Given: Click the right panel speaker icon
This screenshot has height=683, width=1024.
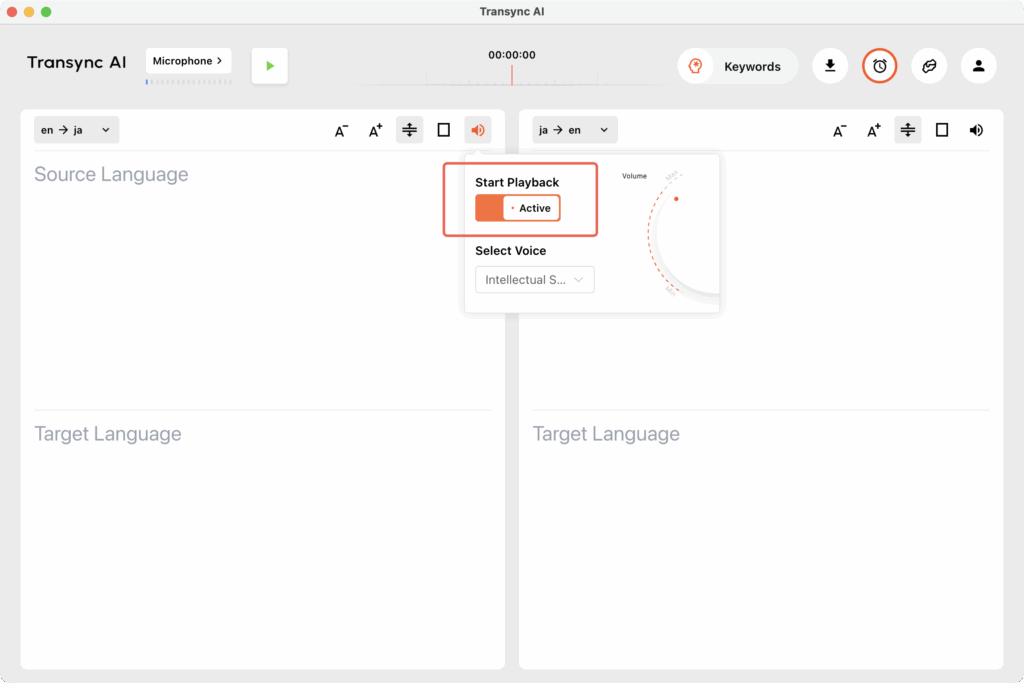Looking at the screenshot, I should tap(975, 130).
